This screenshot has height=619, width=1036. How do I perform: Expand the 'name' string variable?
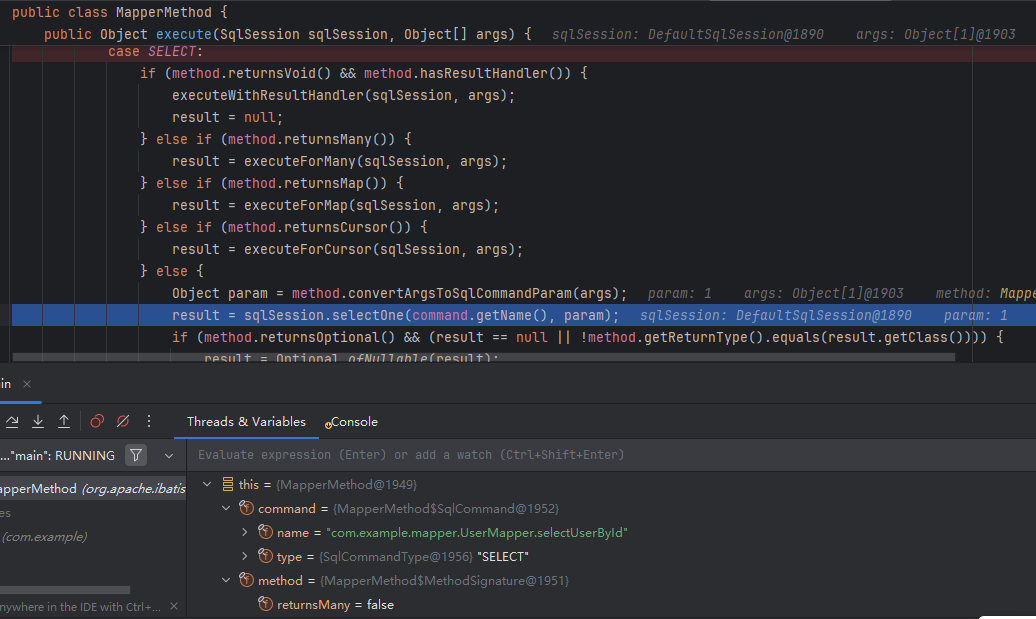point(244,532)
